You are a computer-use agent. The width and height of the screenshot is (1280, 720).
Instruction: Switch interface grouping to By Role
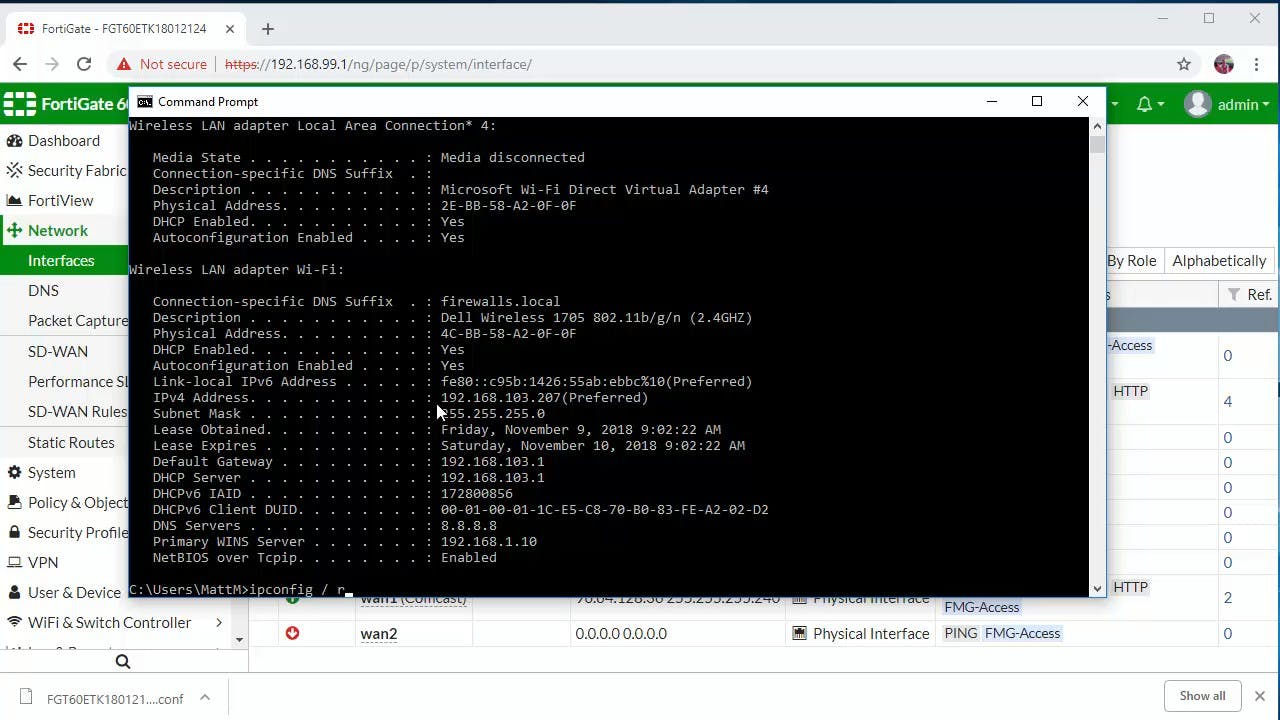pyautogui.click(x=1131, y=260)
